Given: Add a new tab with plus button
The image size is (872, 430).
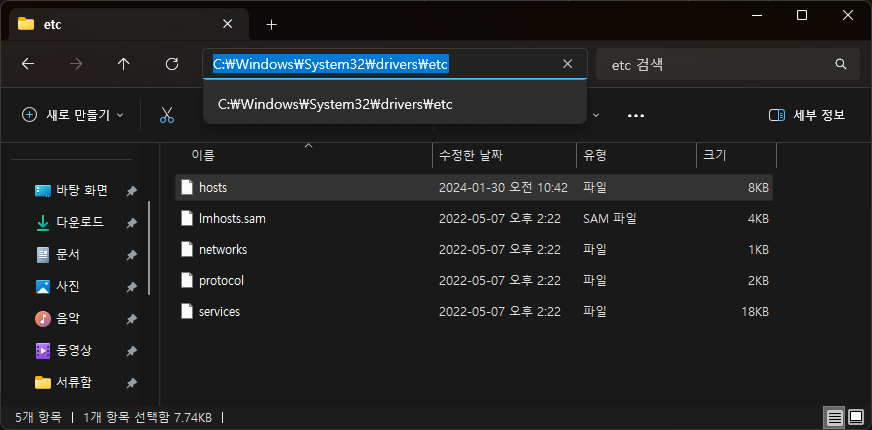Looking at the screenshot, I should click(271, 24).
